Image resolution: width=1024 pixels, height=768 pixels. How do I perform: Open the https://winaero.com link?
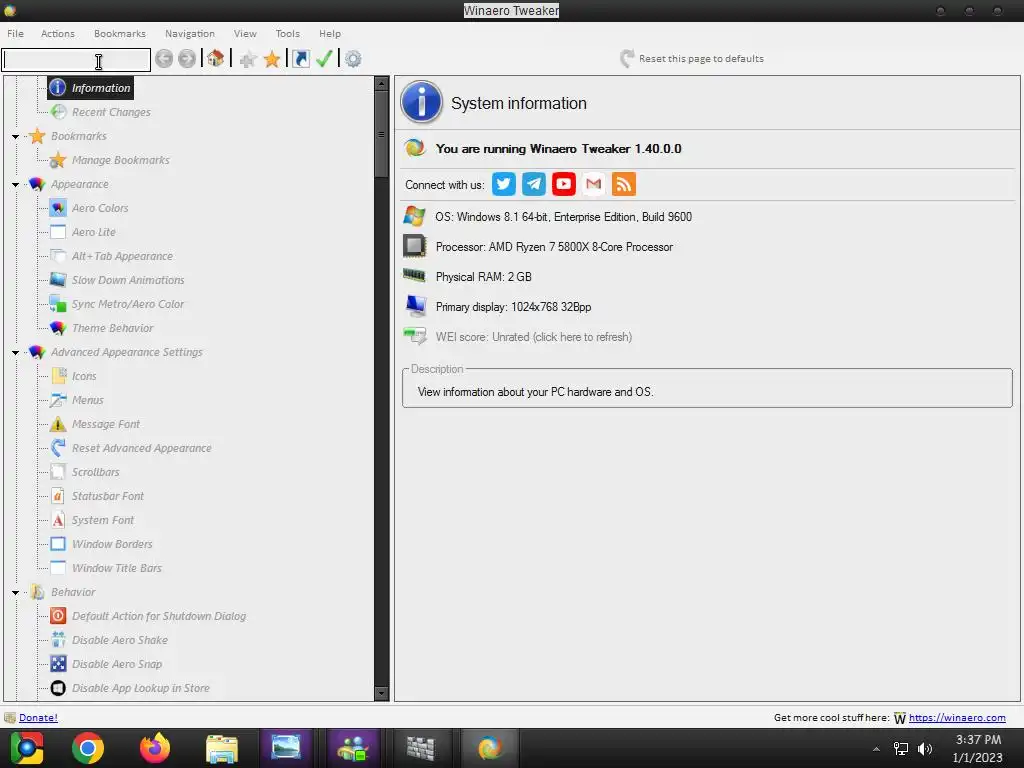(957, 718)
